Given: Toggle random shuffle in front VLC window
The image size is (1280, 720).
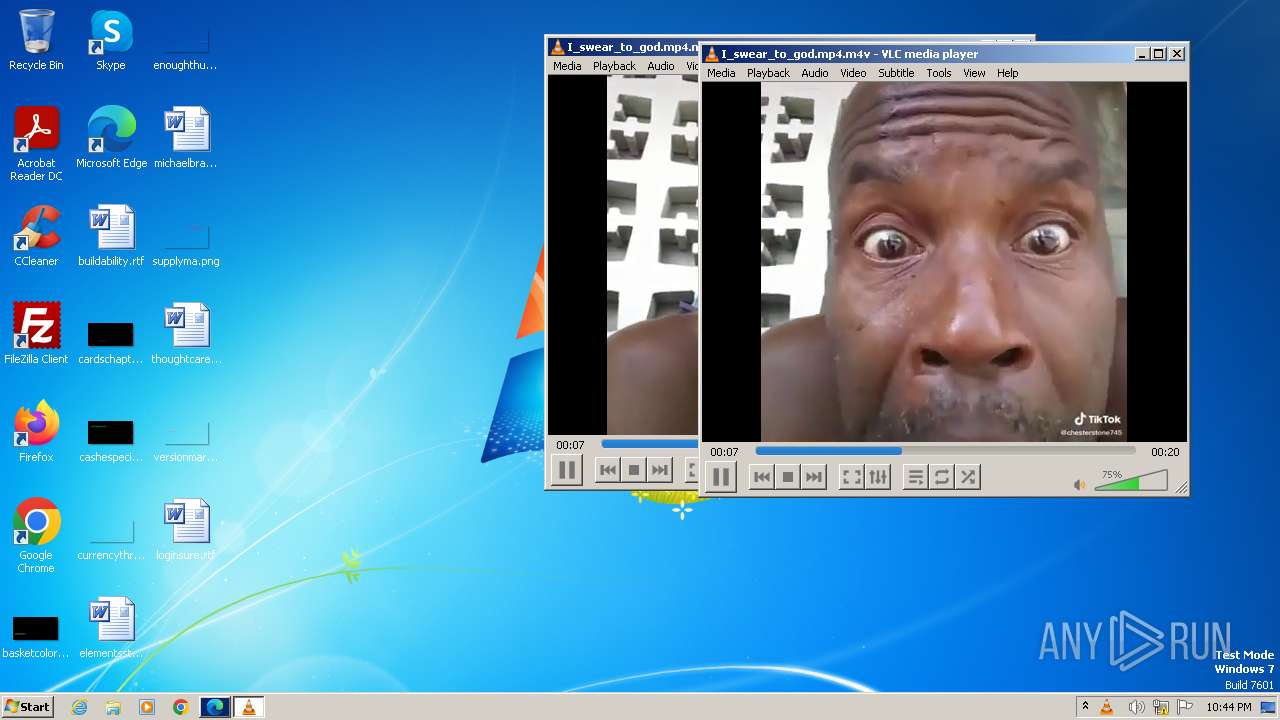Looking at the screenshot, I should coord(968,477).
